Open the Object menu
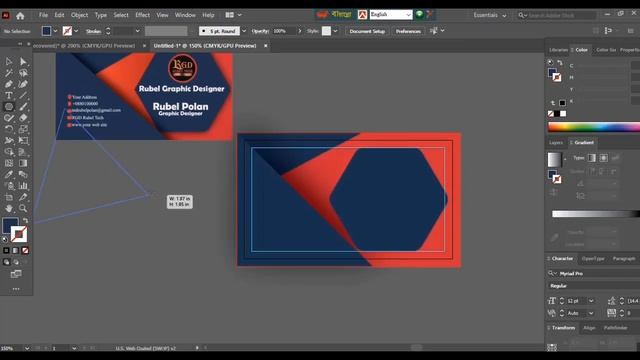The height and width of the screenshot is (360, 640). [x=79, y=15]
